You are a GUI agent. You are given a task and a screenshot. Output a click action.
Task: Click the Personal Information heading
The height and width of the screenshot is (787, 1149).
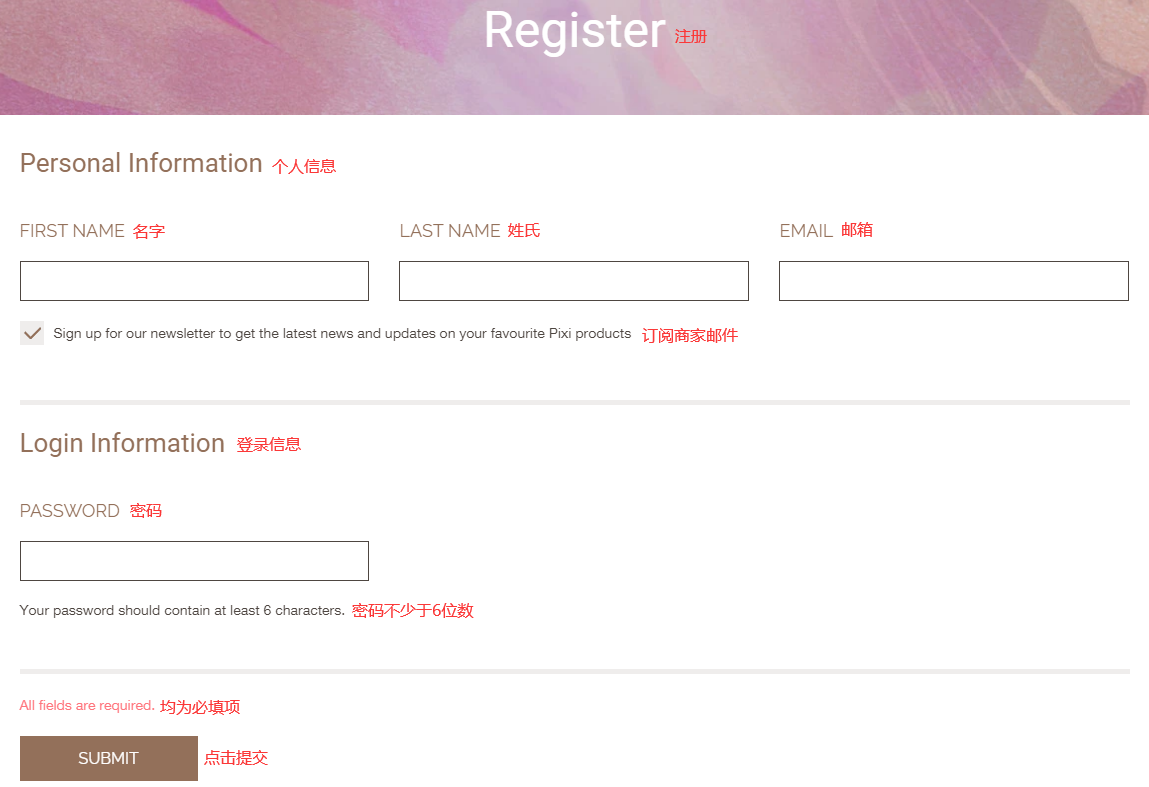pyautogui.click(x=141, y=164)
